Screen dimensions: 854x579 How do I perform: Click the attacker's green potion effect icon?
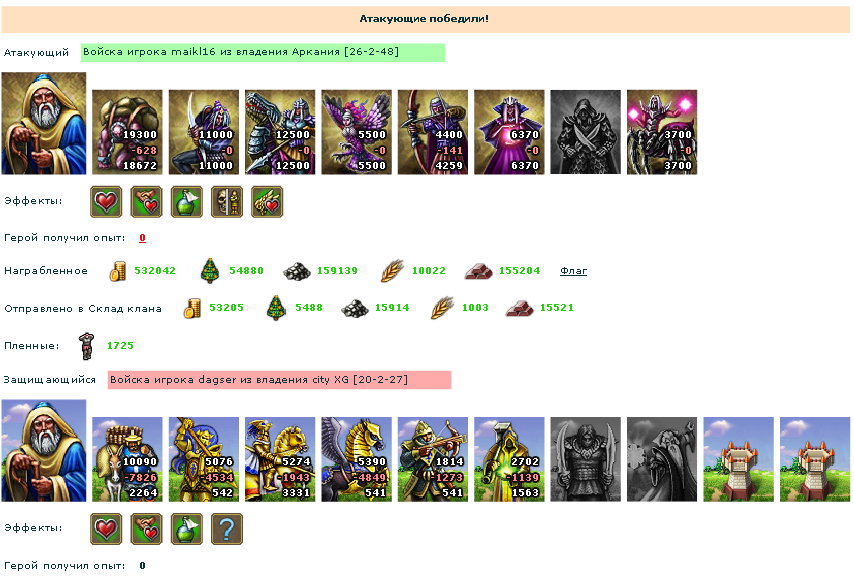coord(186,202)
